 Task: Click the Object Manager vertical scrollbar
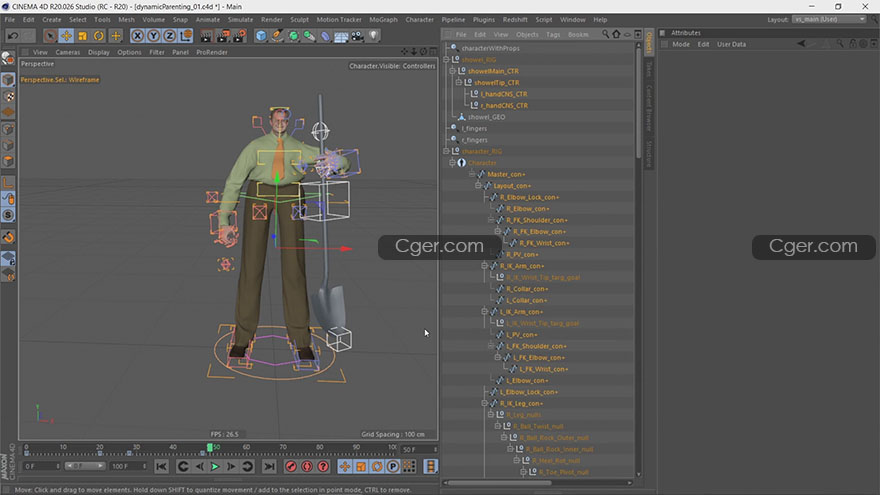[638, 103]
